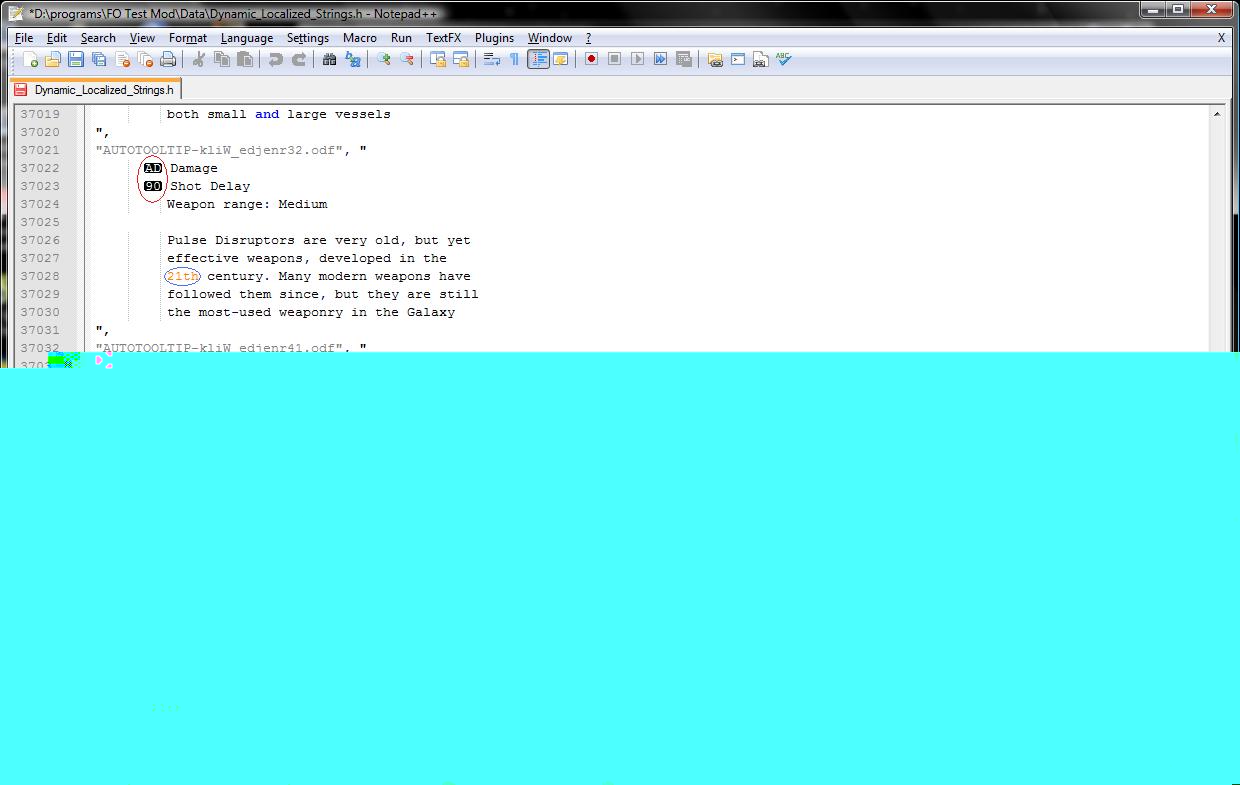
Task: Toggle the Word Wrap toolbar button
Action: 492,60
